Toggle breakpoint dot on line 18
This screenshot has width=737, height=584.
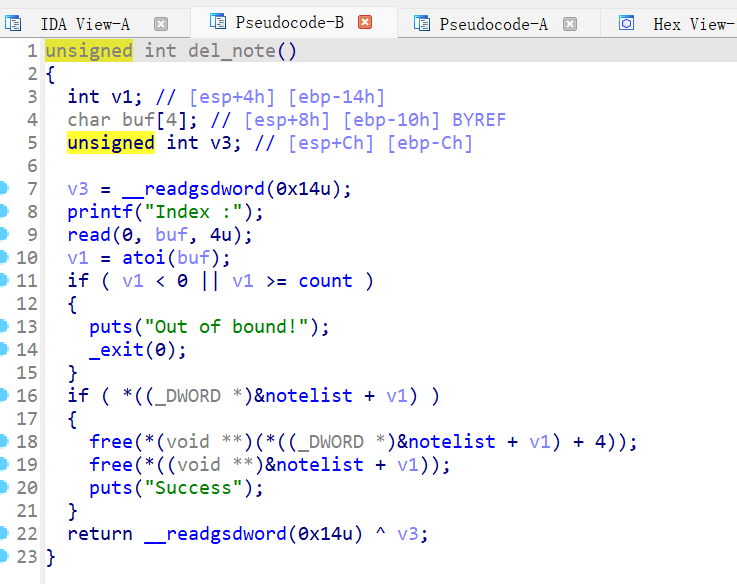[x=4, y=441]
